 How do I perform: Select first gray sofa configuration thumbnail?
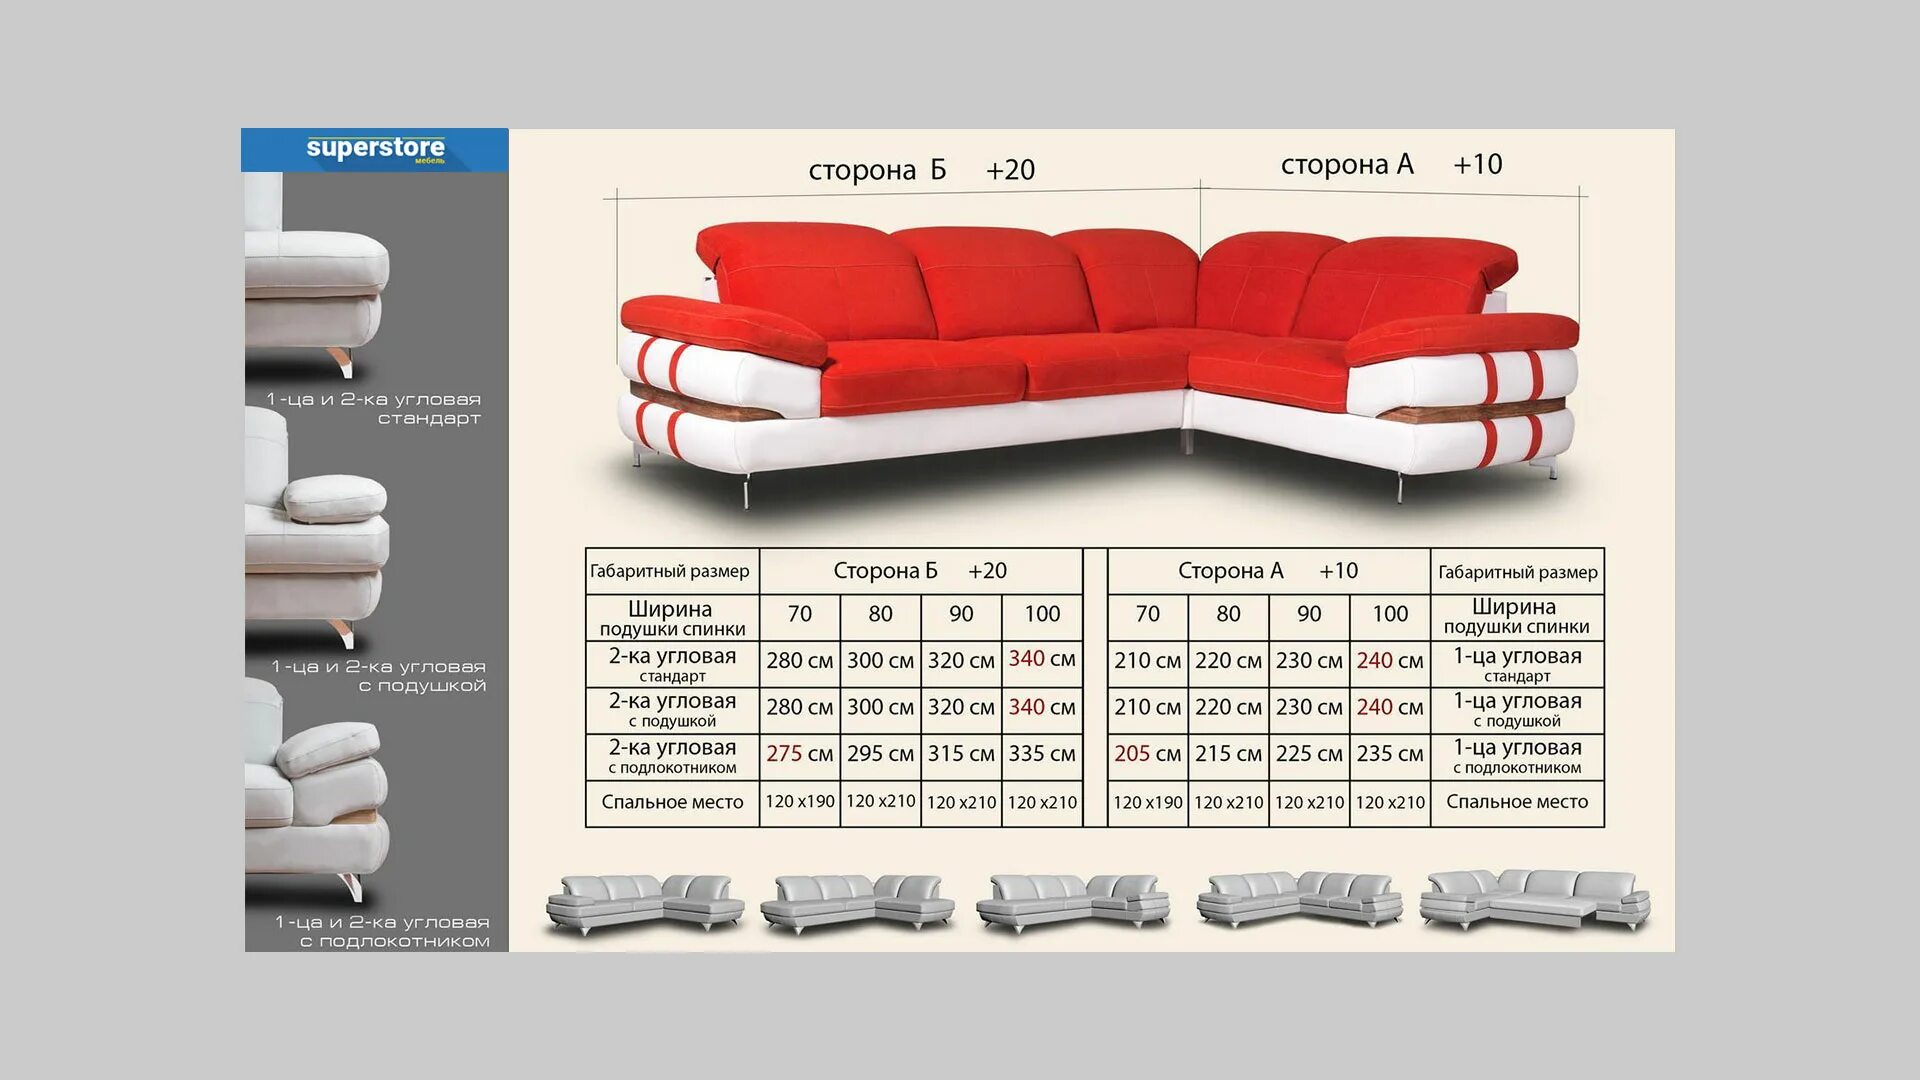point(645,902)
